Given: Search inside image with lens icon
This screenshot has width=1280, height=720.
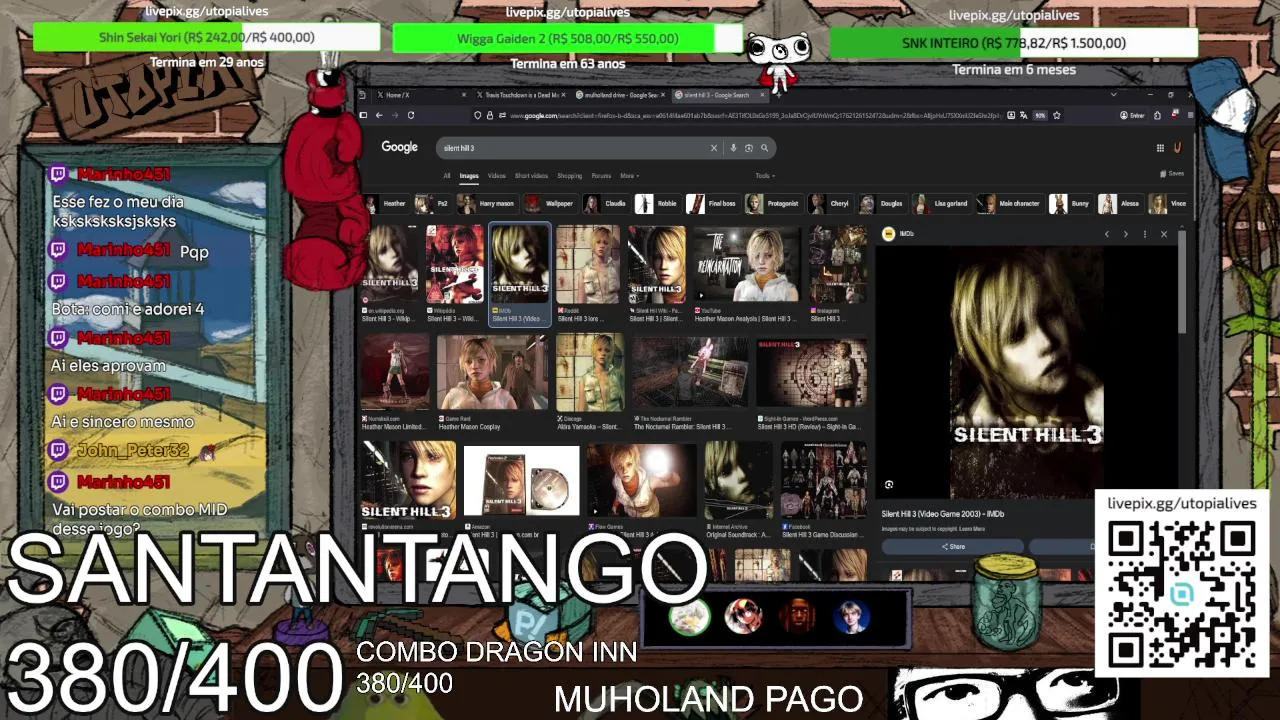Looking at the screenshot, I should click(888, 485).
